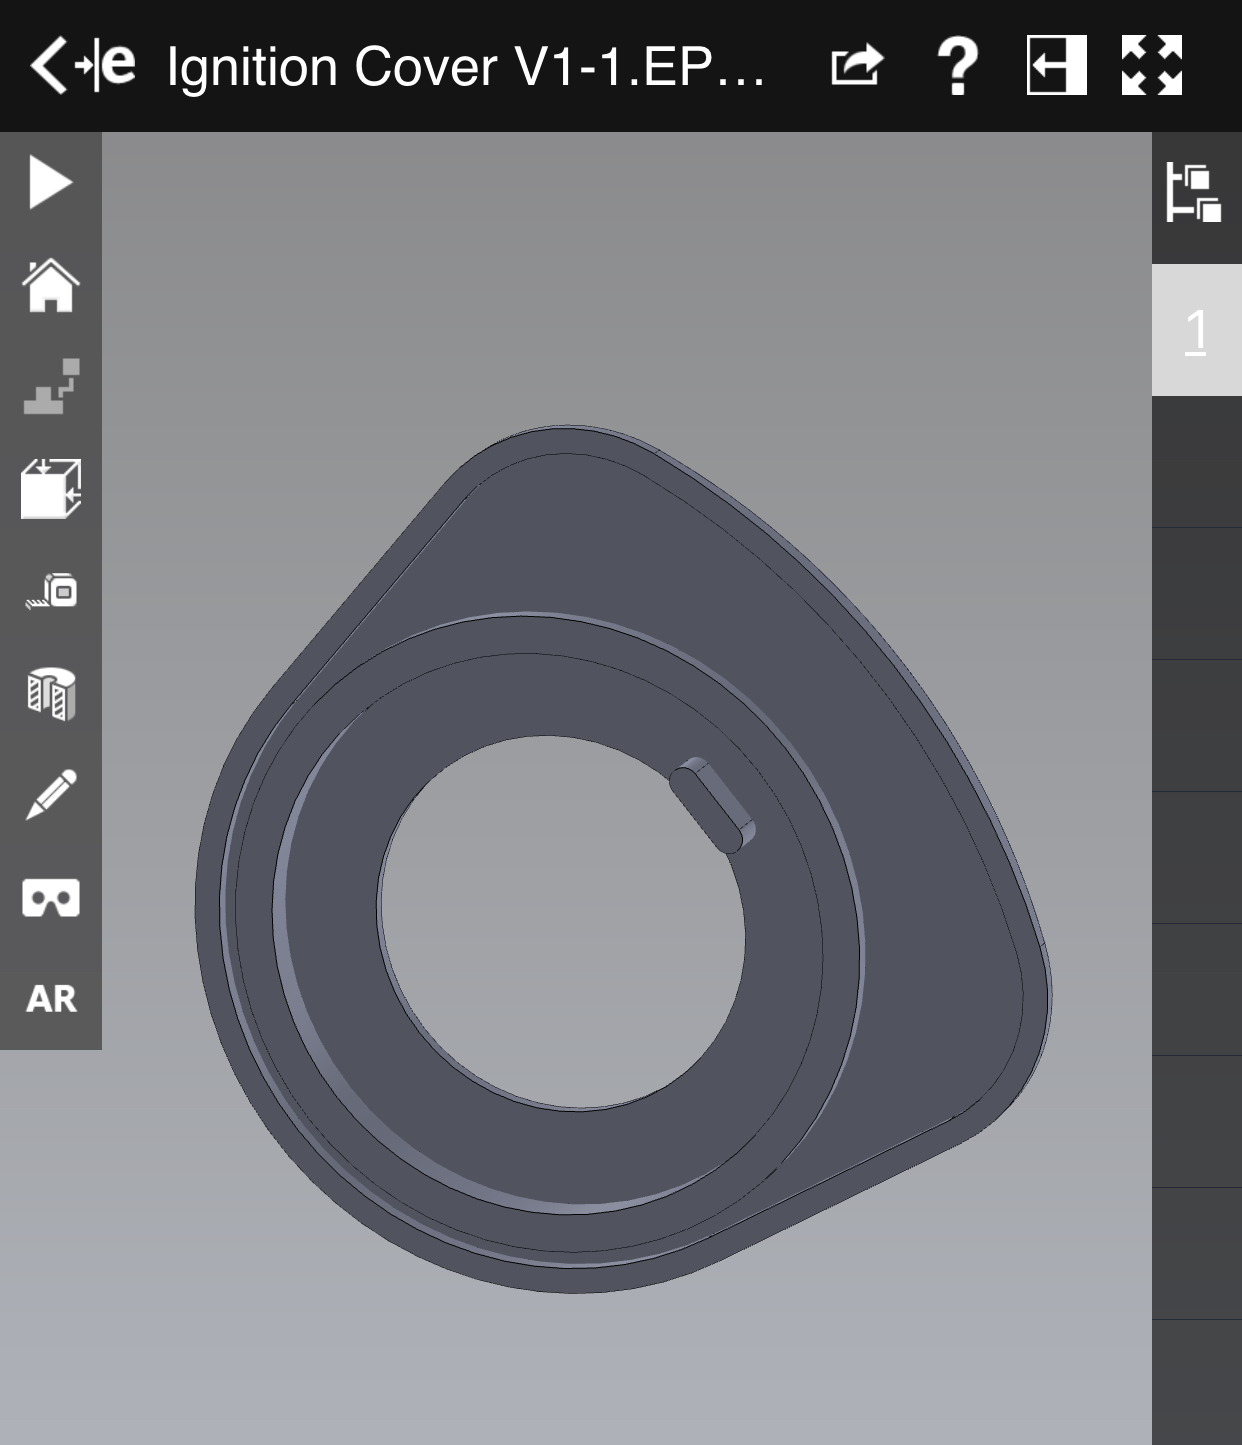Click the small slot feature on the model
1242x1445 pixels.
coord(712,805)
